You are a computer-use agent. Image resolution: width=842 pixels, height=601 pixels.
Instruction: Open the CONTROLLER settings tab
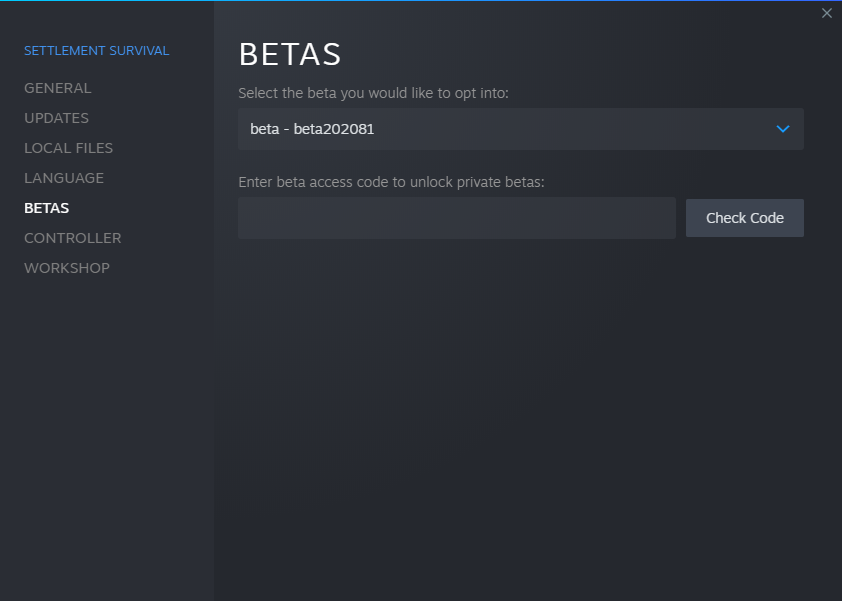click(x=72, y=238)
